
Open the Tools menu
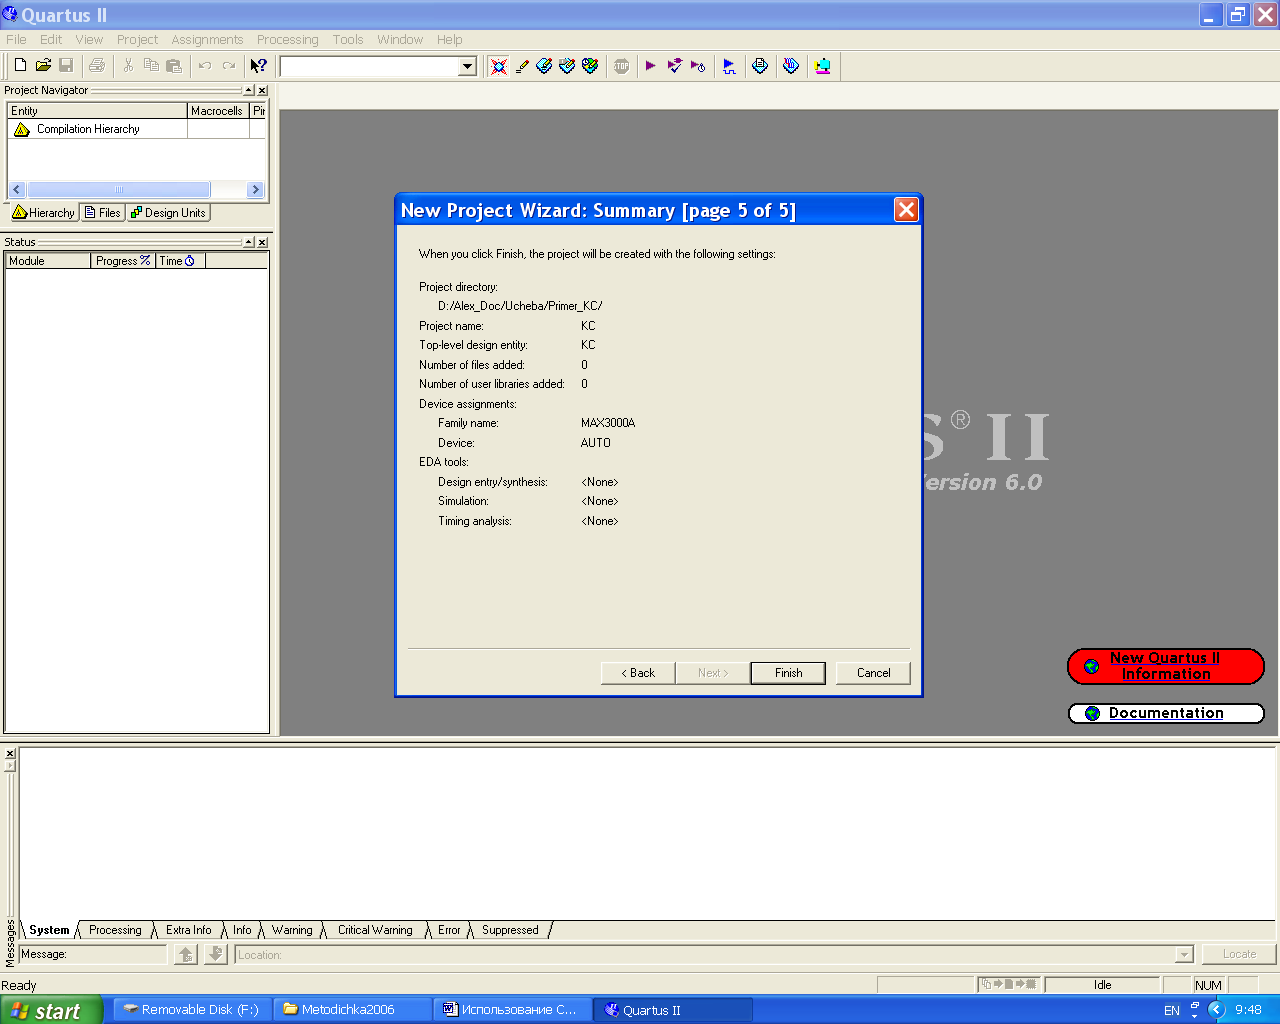(x=348, y=40)
